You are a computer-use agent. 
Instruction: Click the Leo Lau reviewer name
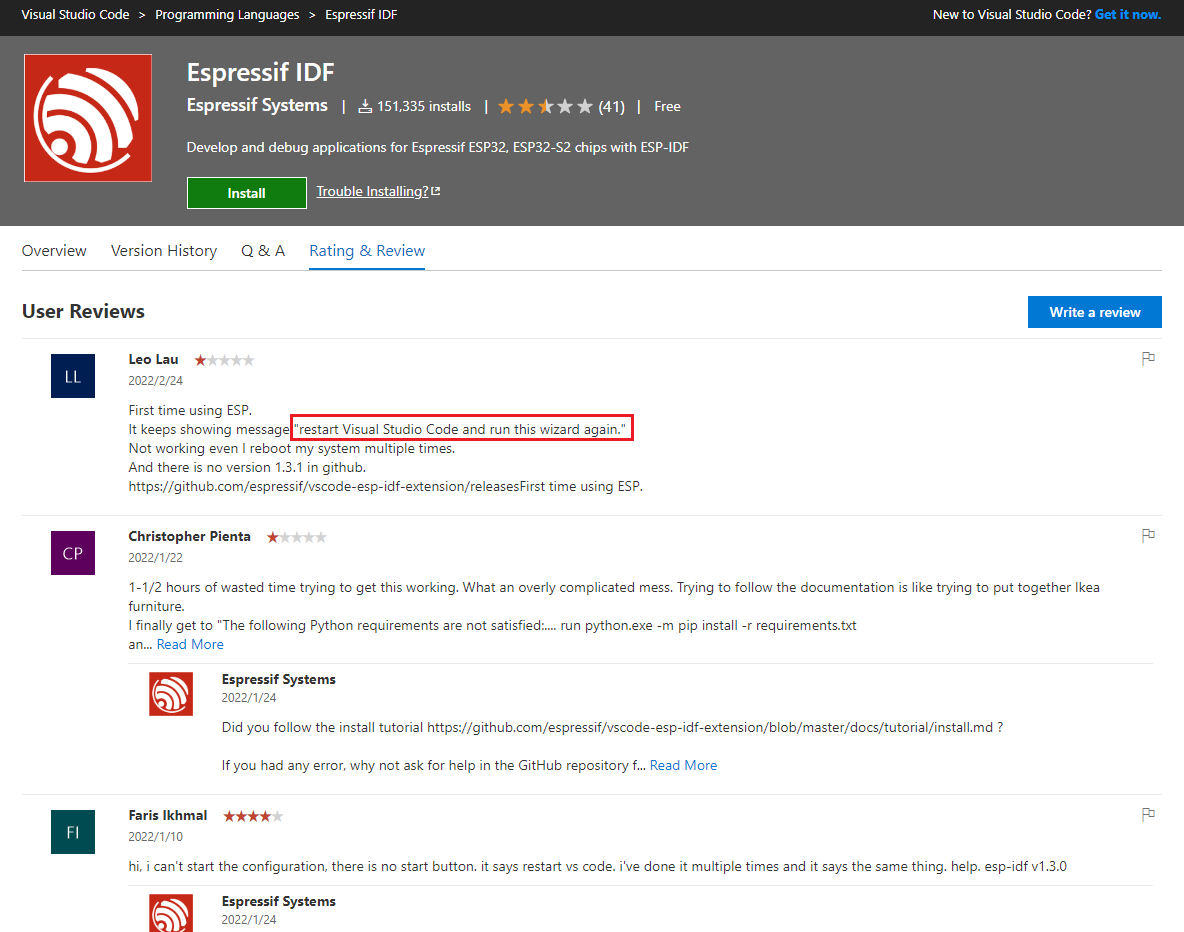(153, 360)
